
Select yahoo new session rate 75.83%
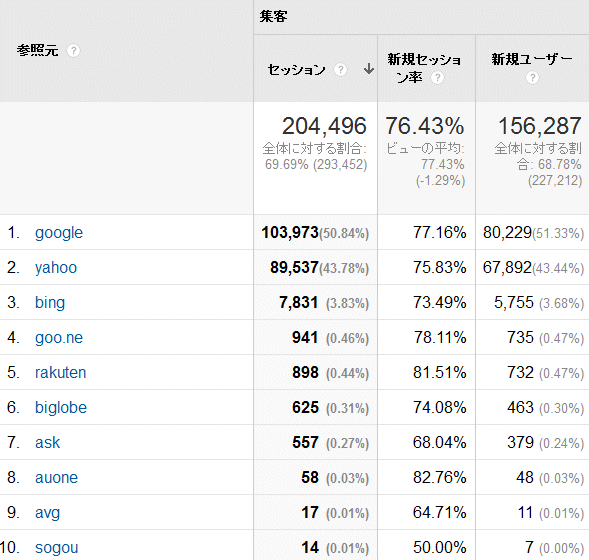[439, 267]
